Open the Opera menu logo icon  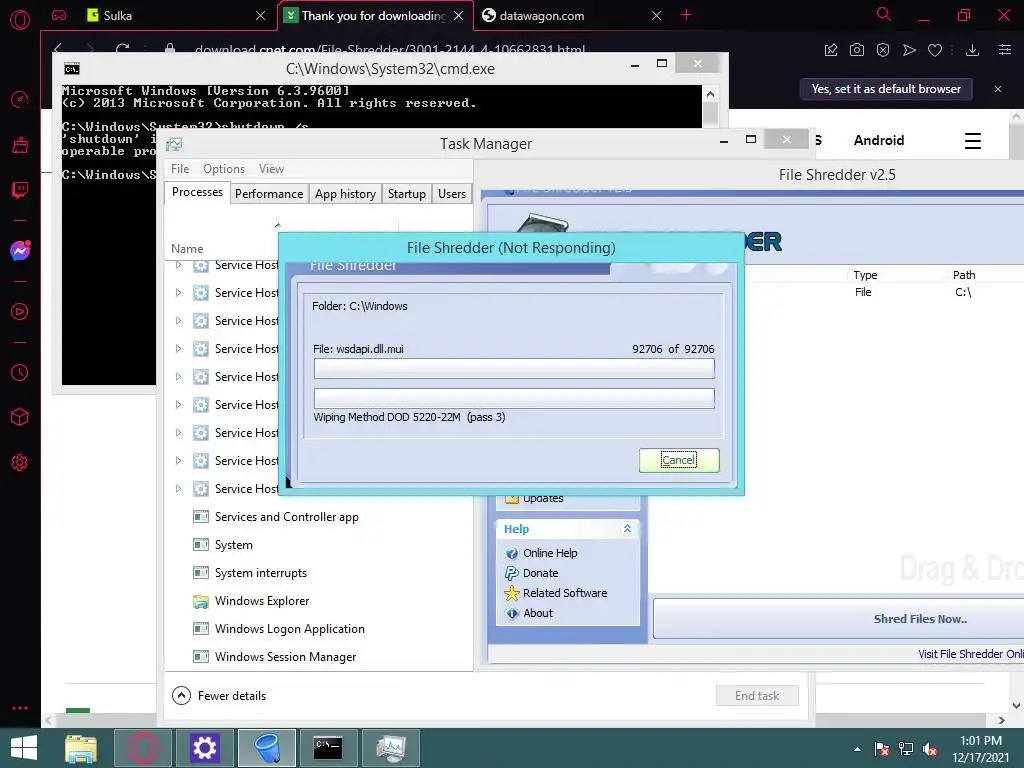[20, 20]
